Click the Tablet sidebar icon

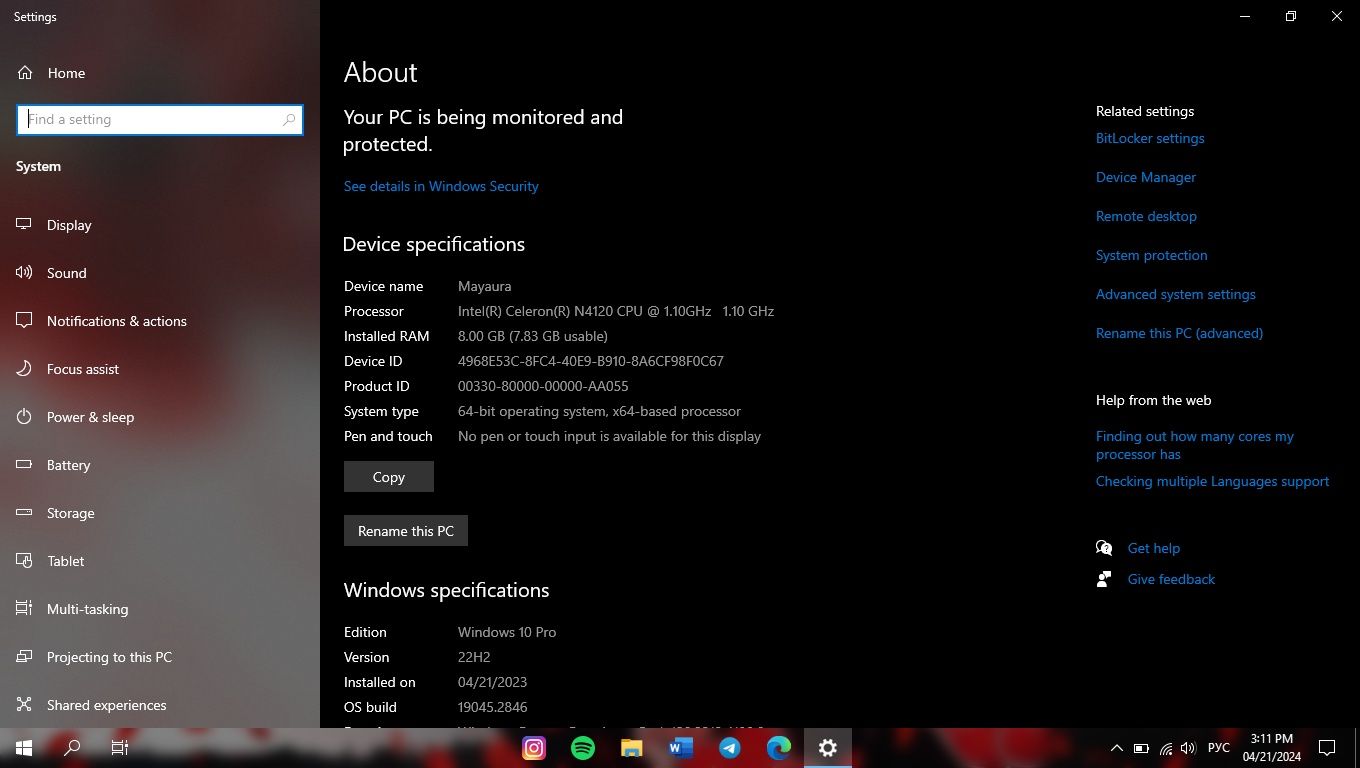pos(24,561)
